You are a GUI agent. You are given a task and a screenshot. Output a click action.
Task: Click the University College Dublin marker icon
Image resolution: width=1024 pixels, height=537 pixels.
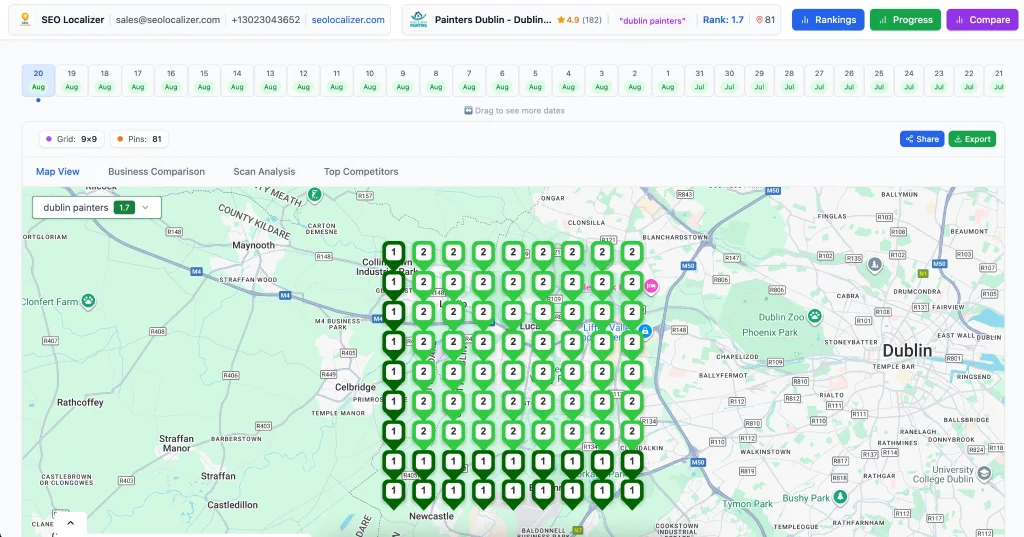point(984,473)
